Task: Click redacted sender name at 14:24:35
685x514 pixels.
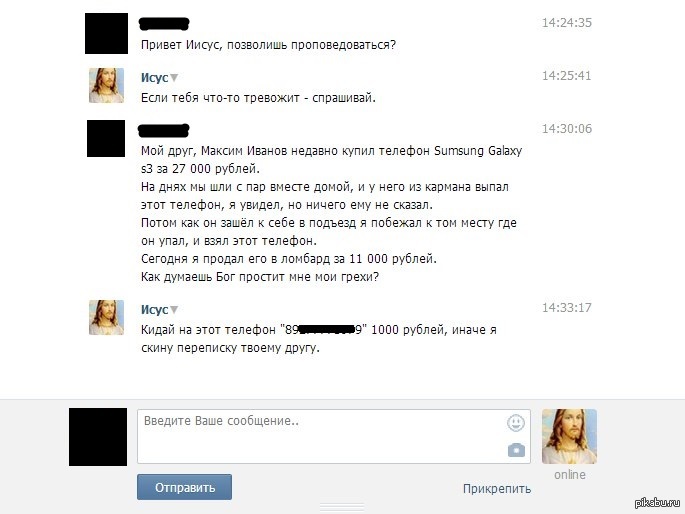Action: click(164, 23)
